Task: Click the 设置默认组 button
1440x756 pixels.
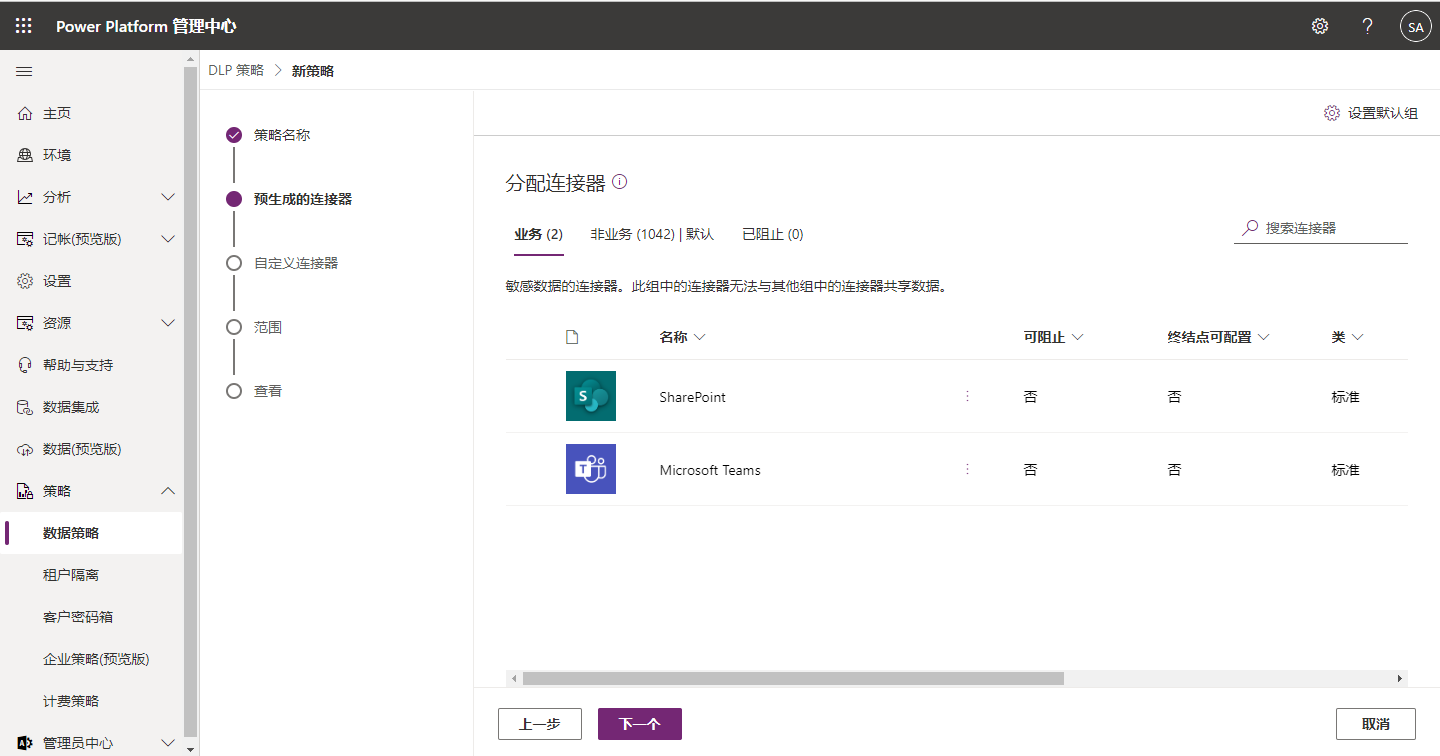Action: [x=1371, y=113]
